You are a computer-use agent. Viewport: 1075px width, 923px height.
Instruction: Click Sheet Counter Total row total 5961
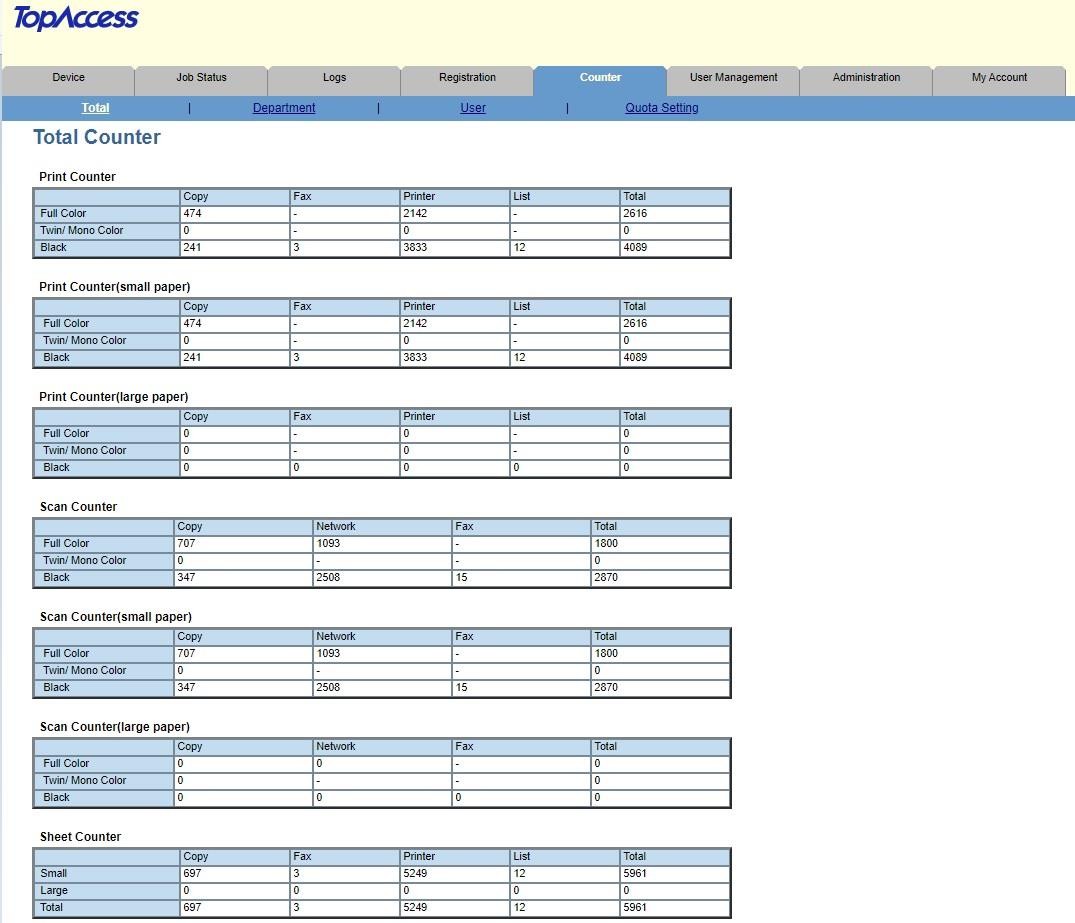pyautogui.click(x=675, y=907)
